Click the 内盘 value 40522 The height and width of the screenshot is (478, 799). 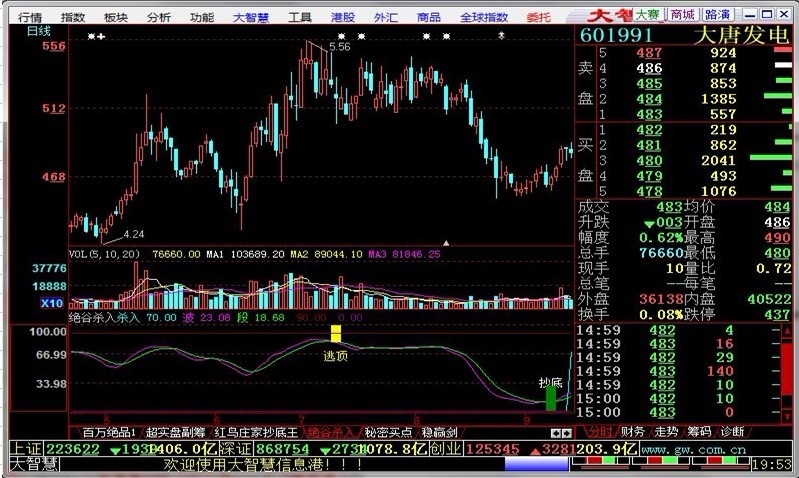[x=769, y=299]
